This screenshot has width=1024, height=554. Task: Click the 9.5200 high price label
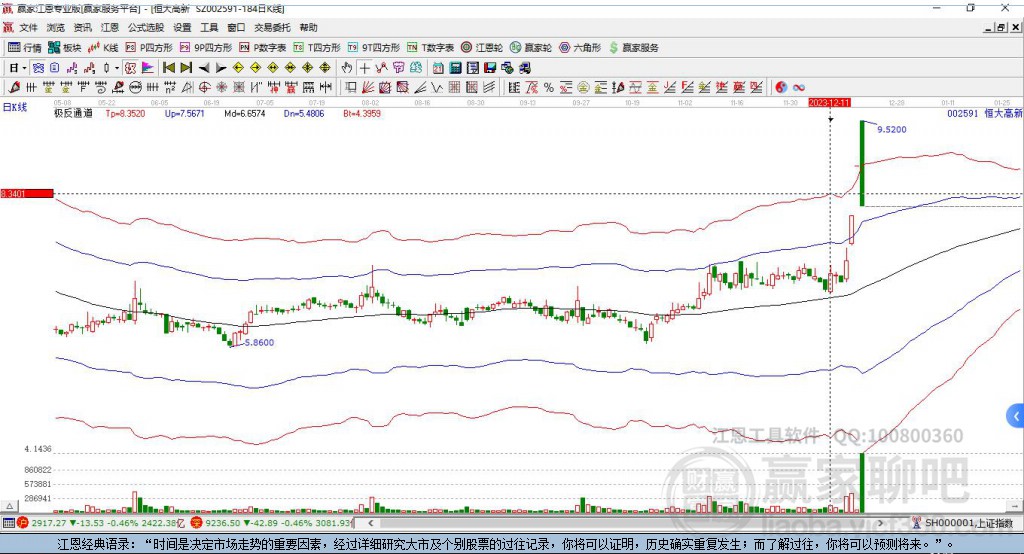pos(891,129)
